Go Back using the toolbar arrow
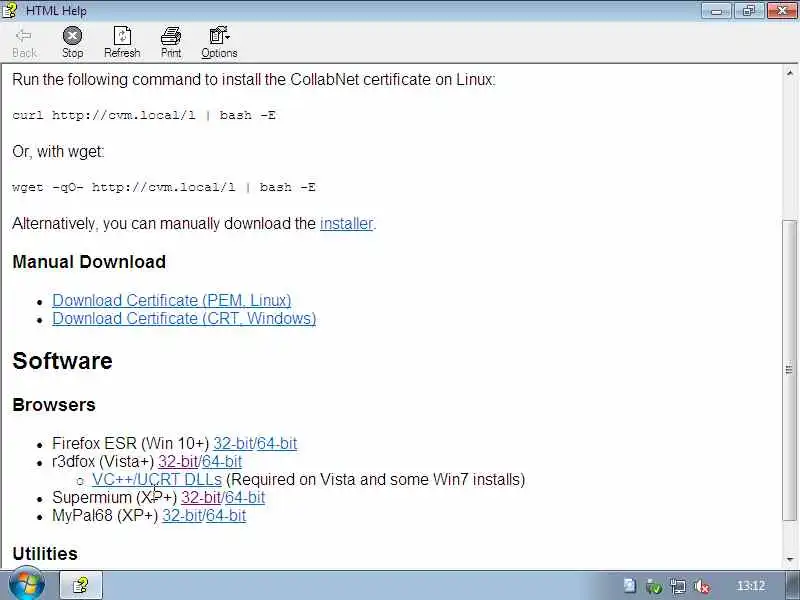The image size is (800, 600). pyautogui.click(x=24, y=42)
